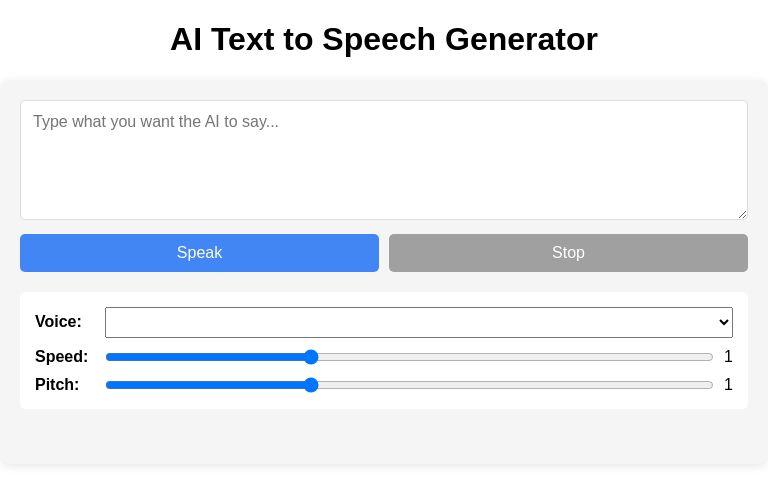The image size is (768, 480).
Task: Click the Pitch label
Action: pyautogui.click(x=57, y=385)
